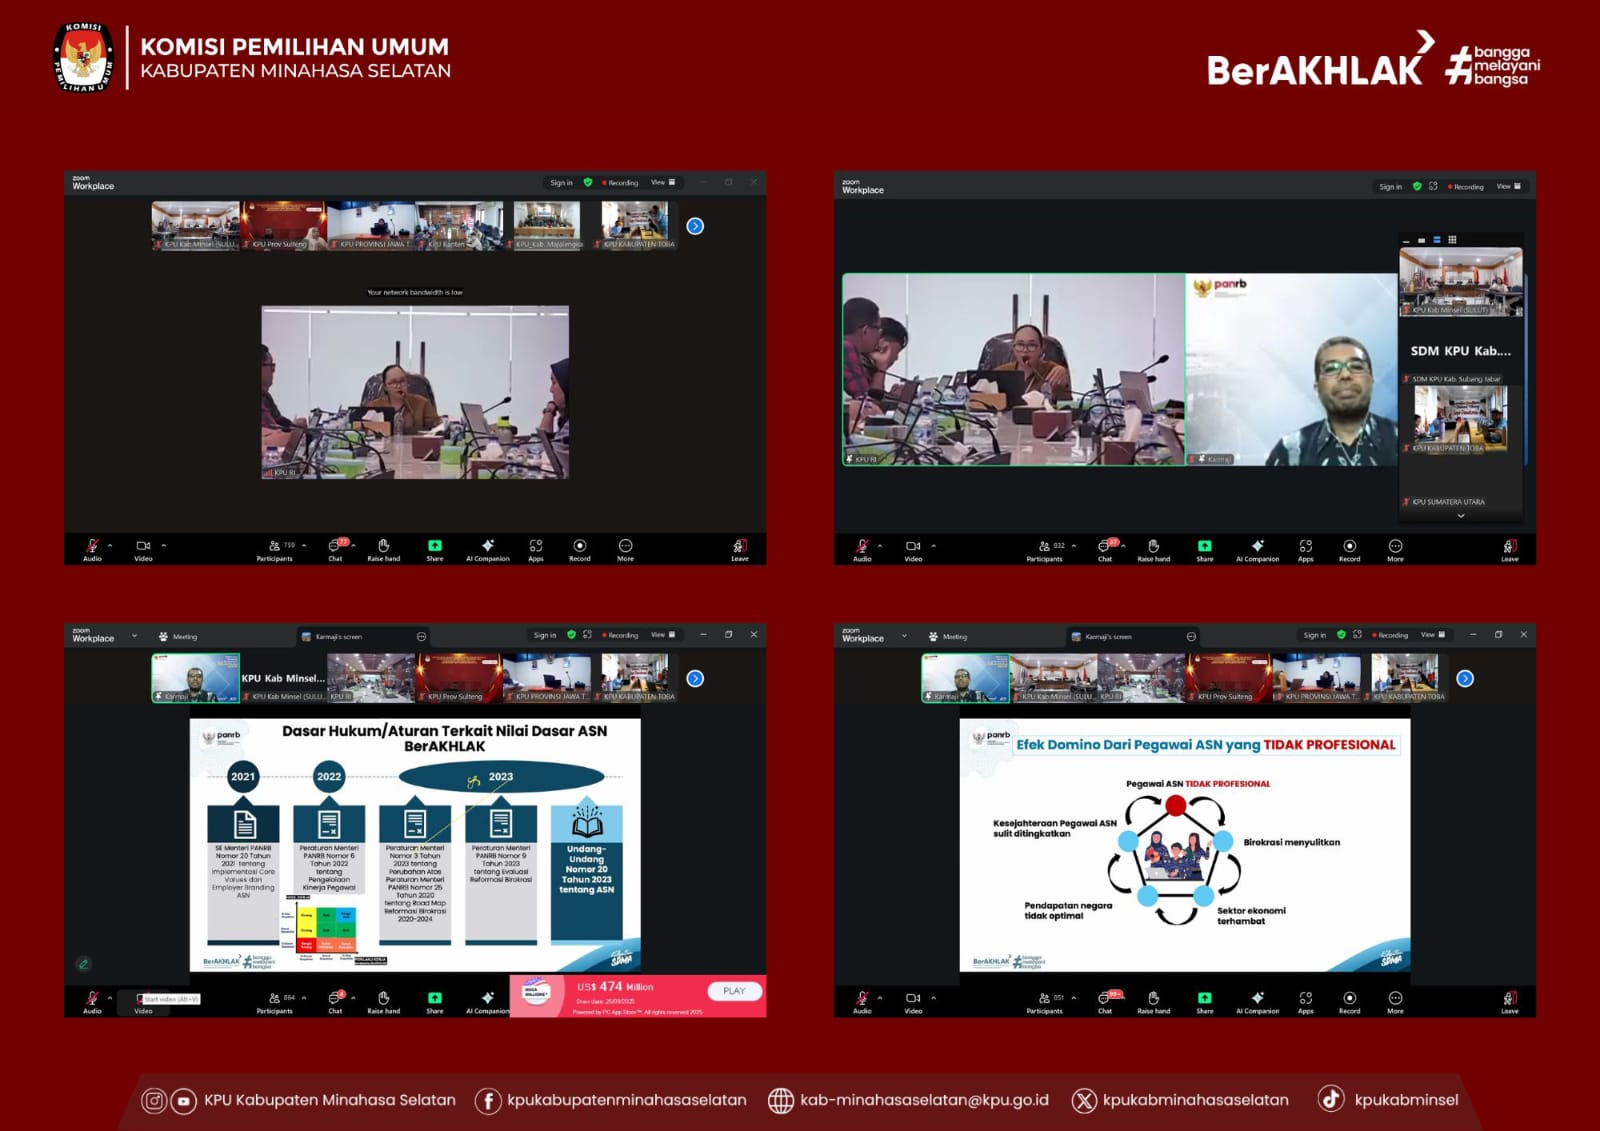Toggle Audio mute in the window showing Karmaji's video

click(x=862, y=549)
